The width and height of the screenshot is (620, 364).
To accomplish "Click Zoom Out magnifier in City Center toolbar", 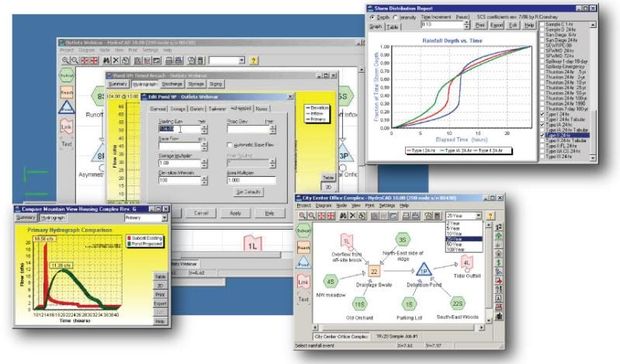I will pyautogui.click(x=312, y=216).
